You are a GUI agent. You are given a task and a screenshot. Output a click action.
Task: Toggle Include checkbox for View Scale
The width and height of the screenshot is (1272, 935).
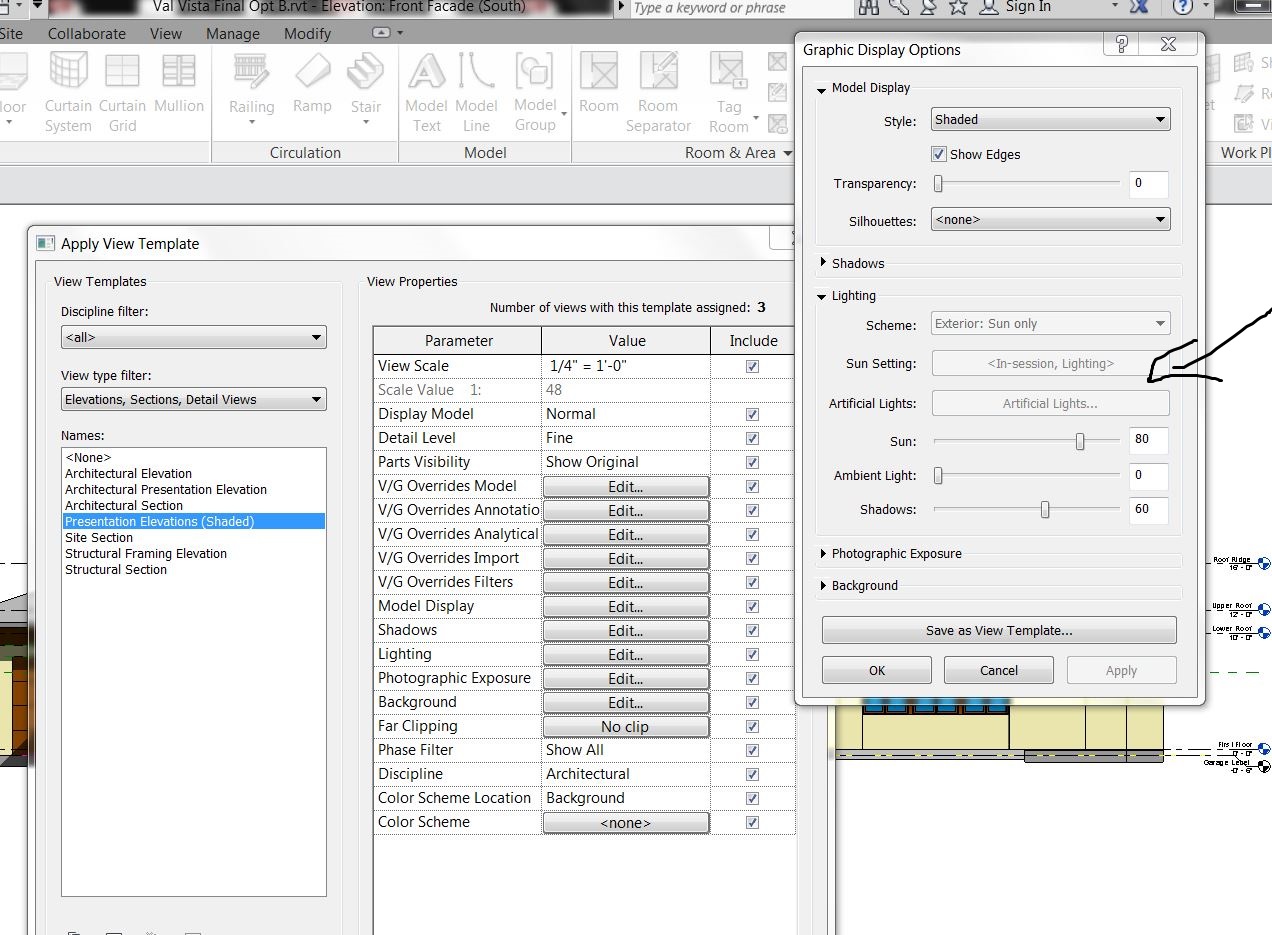click(752, 367)
